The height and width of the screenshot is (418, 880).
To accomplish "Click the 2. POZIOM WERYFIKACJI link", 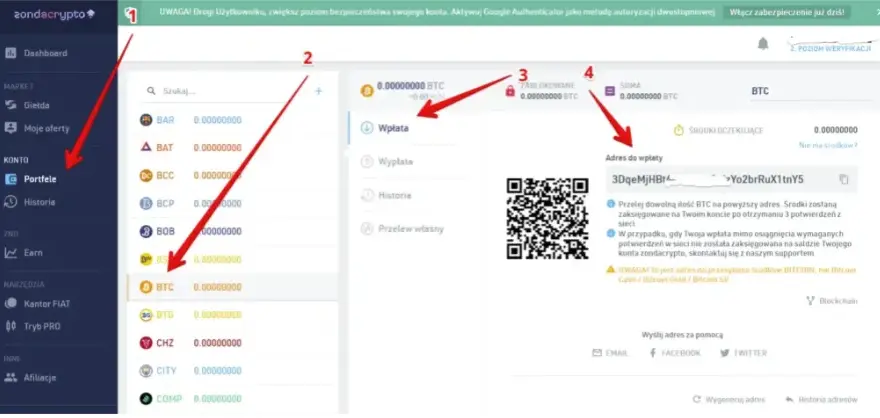I will click(830, 49).
